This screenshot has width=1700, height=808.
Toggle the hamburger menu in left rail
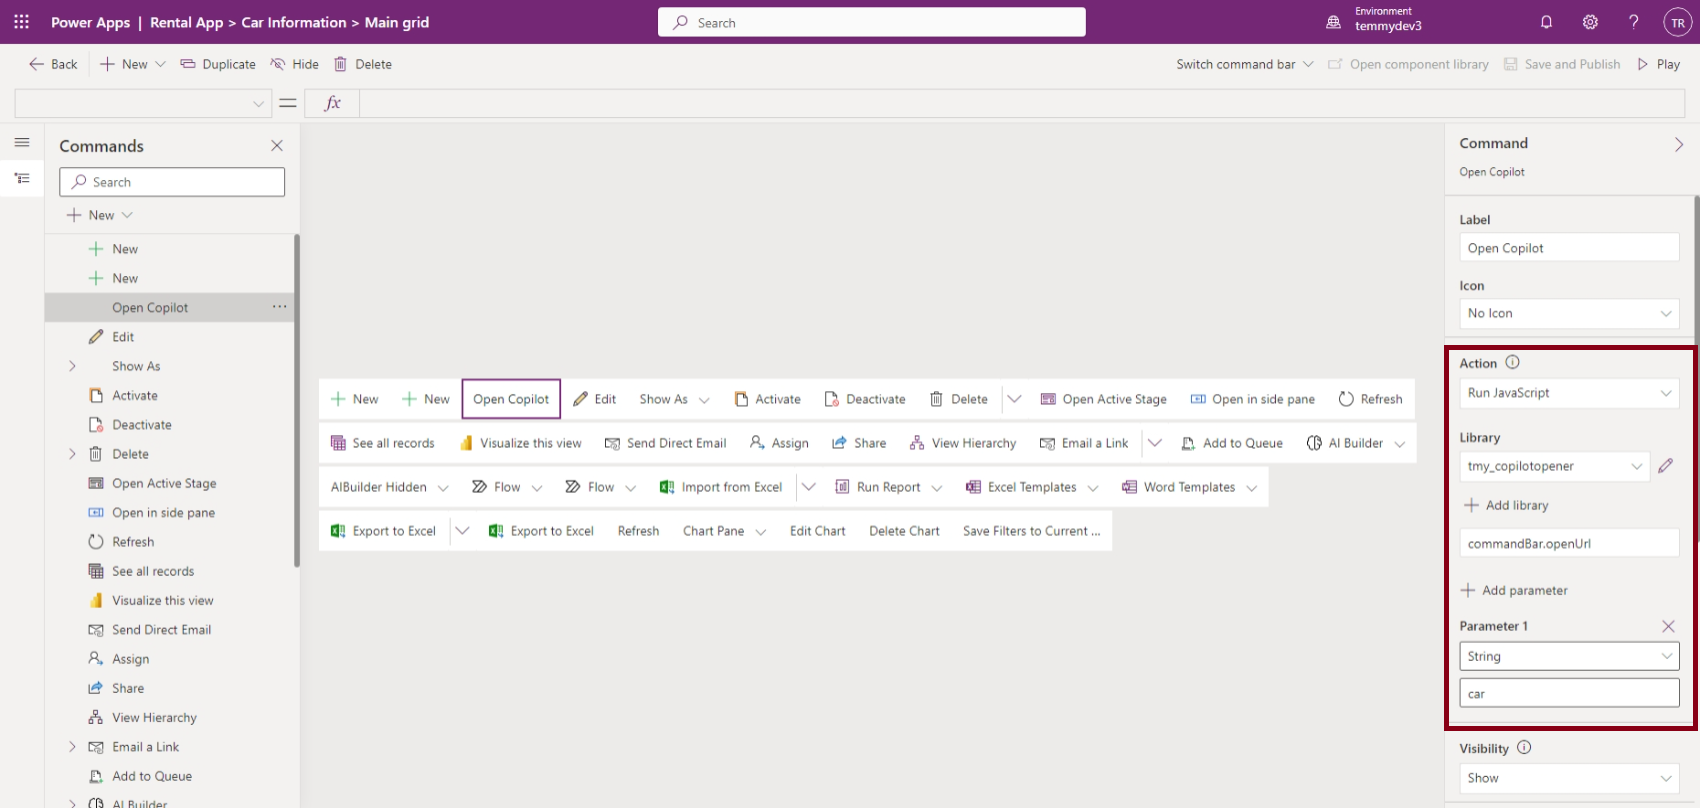click(22, 142)
